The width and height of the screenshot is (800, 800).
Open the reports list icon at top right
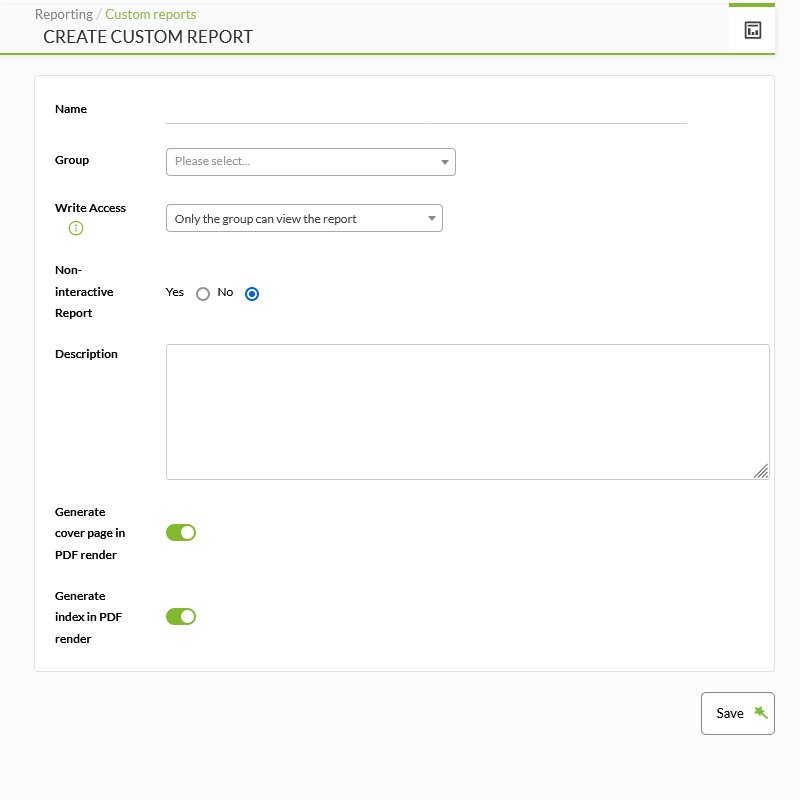tap(753, 30)
